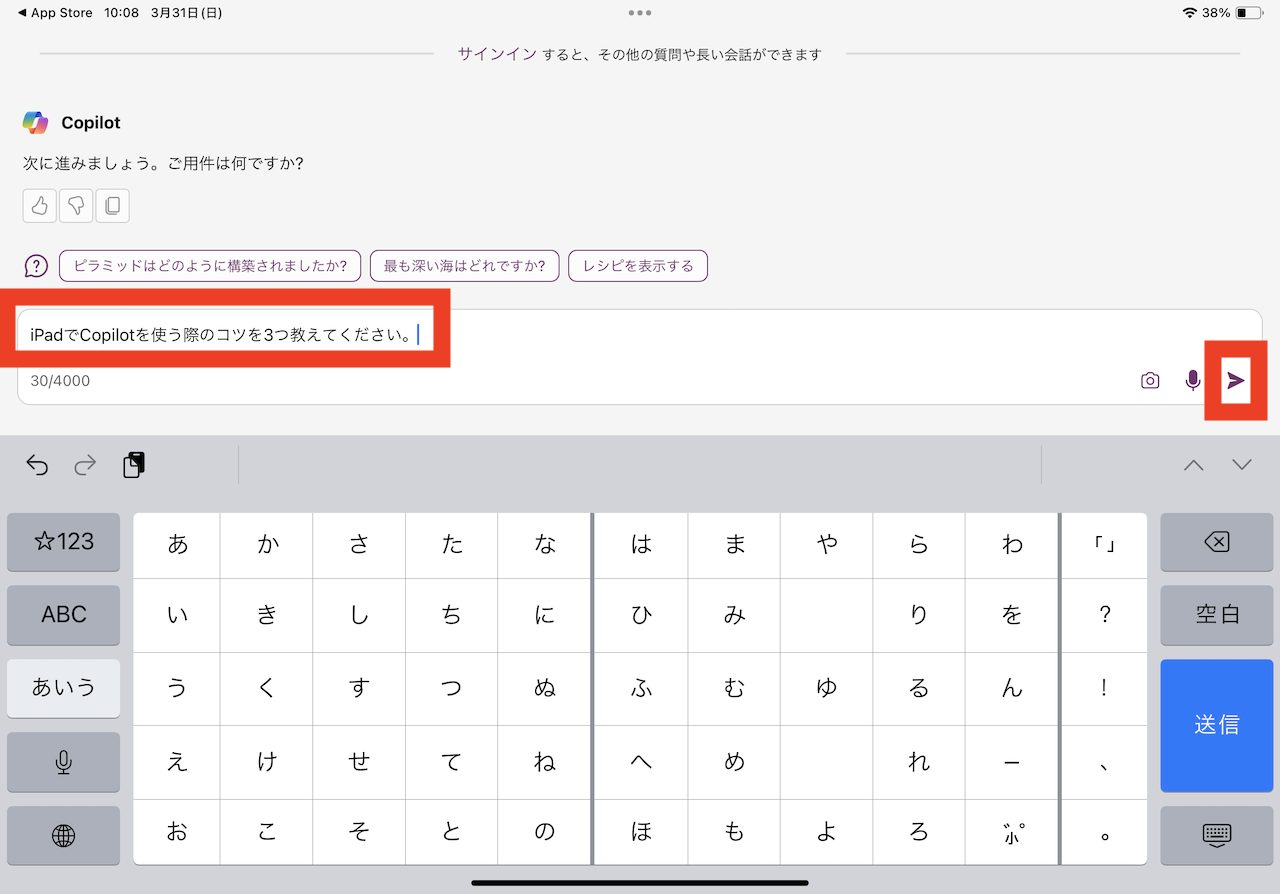Tap the dakuten ゛゜ modifier key
Viewport: 1280px width, 894px height.
pyautogui.click(x=1012, y=833)
